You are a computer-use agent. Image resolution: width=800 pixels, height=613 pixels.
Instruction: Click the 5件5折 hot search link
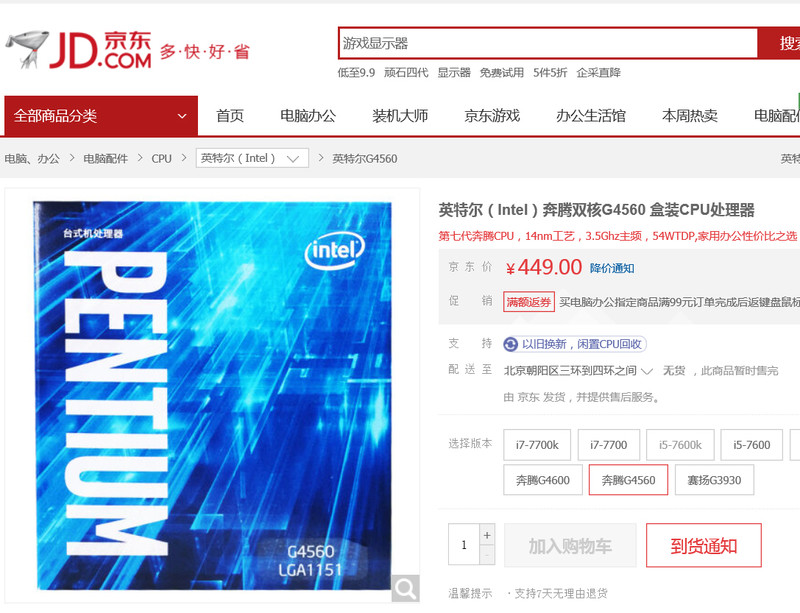pyautogui.click(x=550, y=72)
